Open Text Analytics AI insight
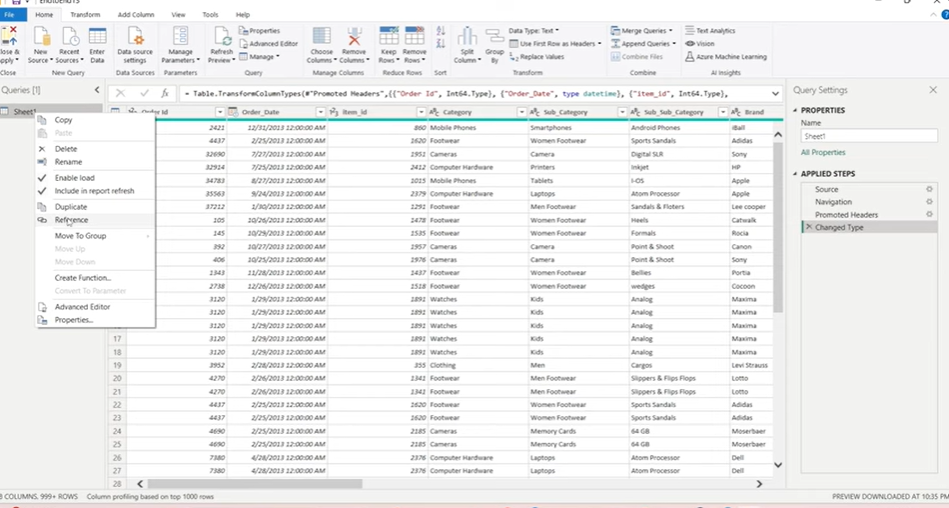Screen dimensions: 949x508 point(711,30)
